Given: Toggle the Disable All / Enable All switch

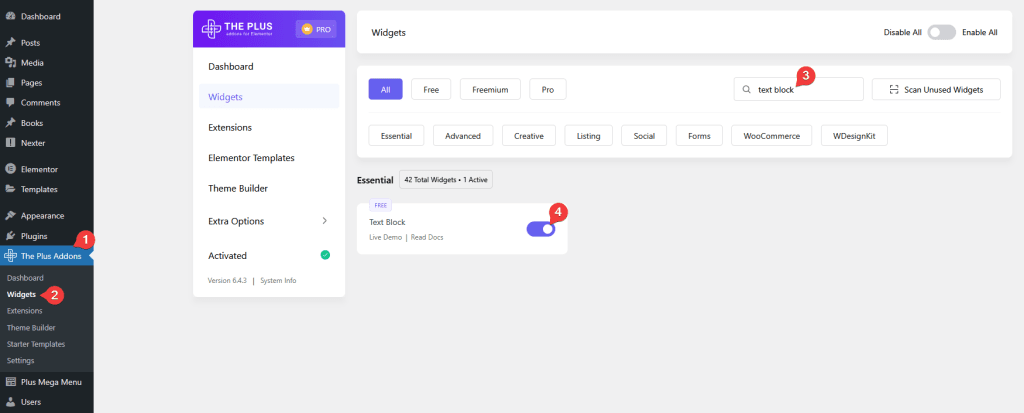Looking at the screenshot, I should click(941, 32).
